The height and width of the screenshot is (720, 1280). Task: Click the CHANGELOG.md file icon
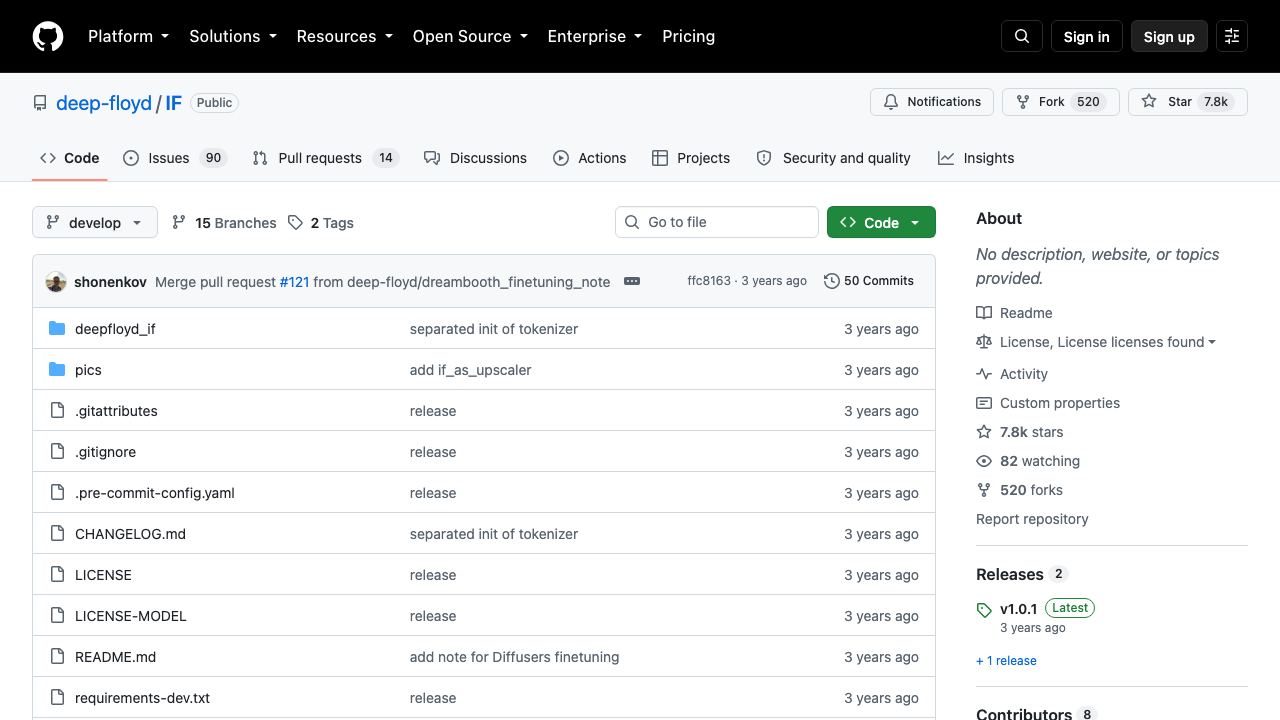point(57,534)
